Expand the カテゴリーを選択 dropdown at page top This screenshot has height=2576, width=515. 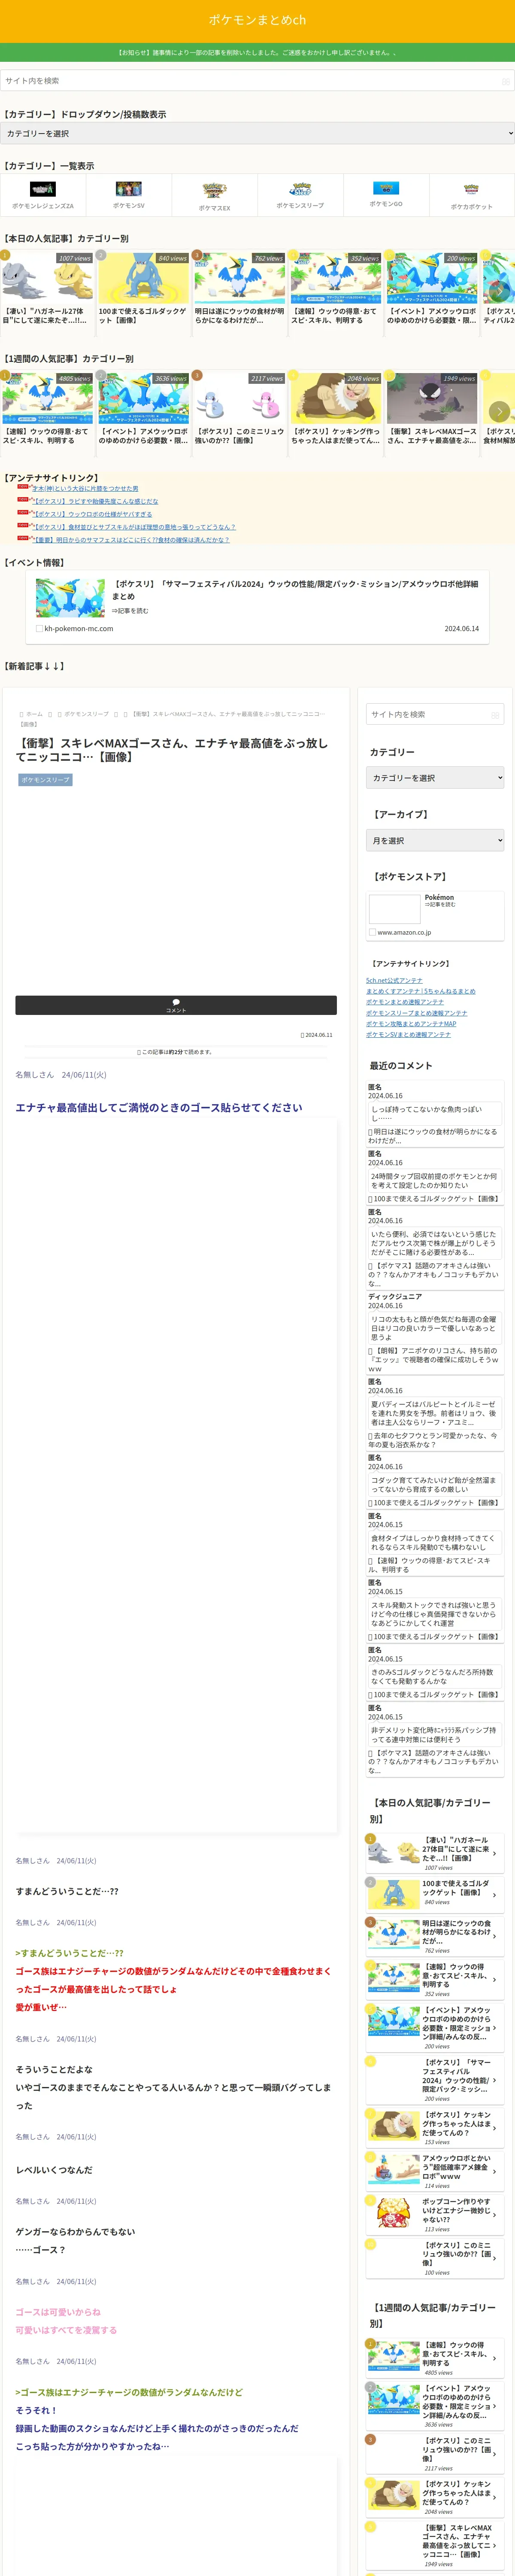point(257,133)
